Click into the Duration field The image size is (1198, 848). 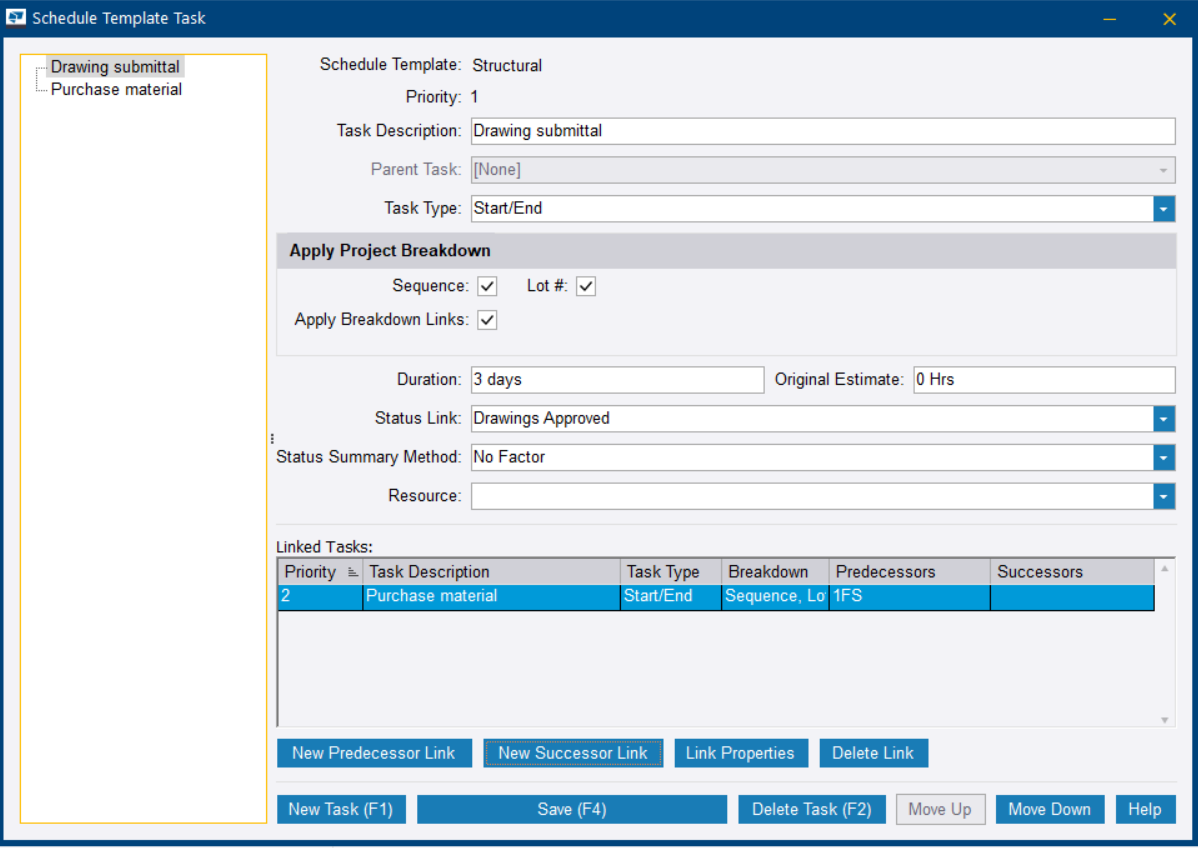point(616,380)
